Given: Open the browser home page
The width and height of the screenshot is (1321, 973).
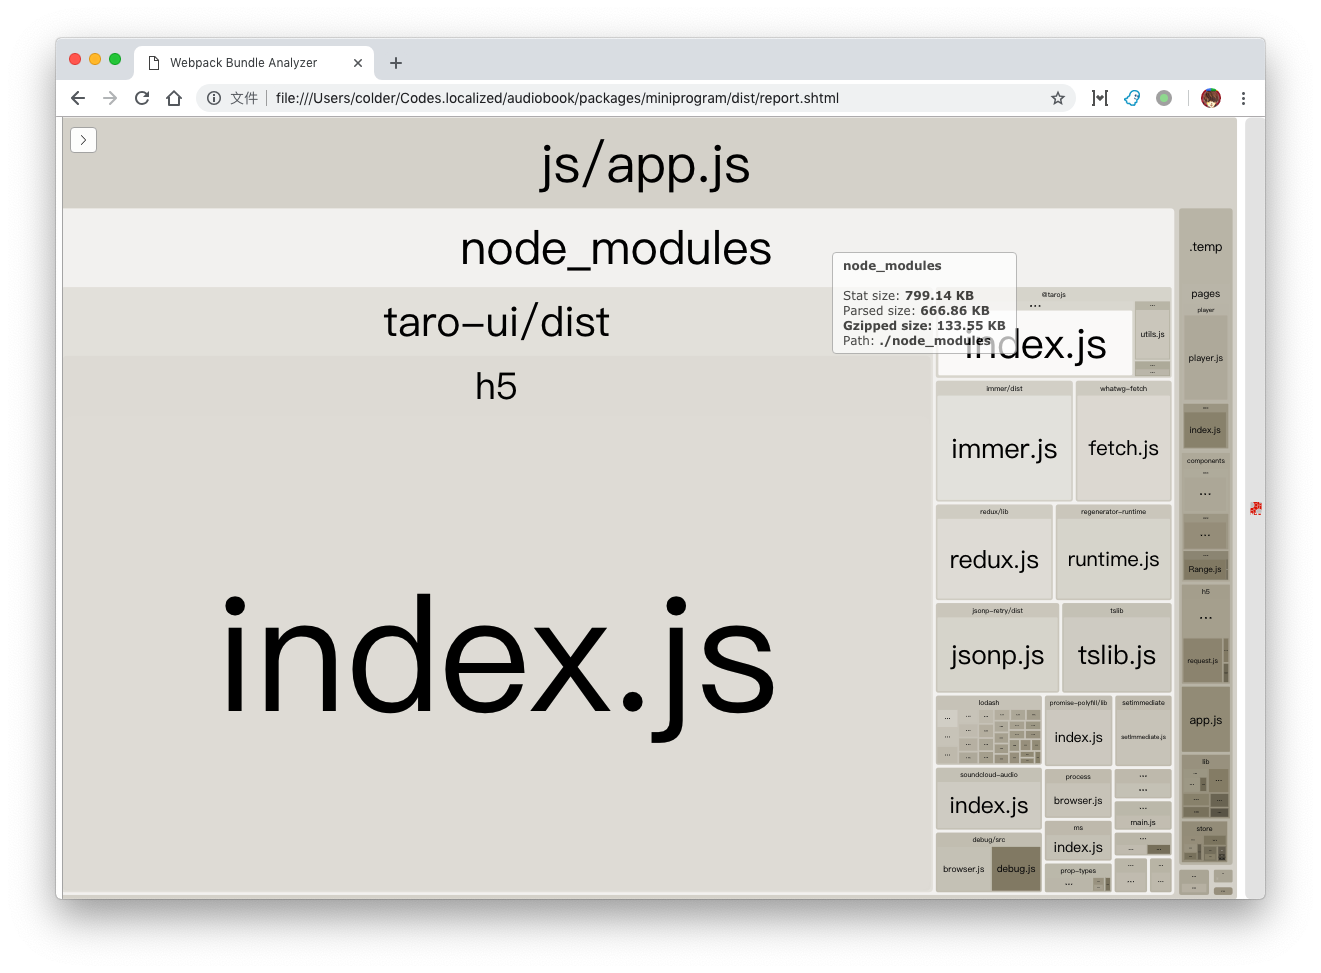Looking at the screenshot, I should tap(174, 98).
